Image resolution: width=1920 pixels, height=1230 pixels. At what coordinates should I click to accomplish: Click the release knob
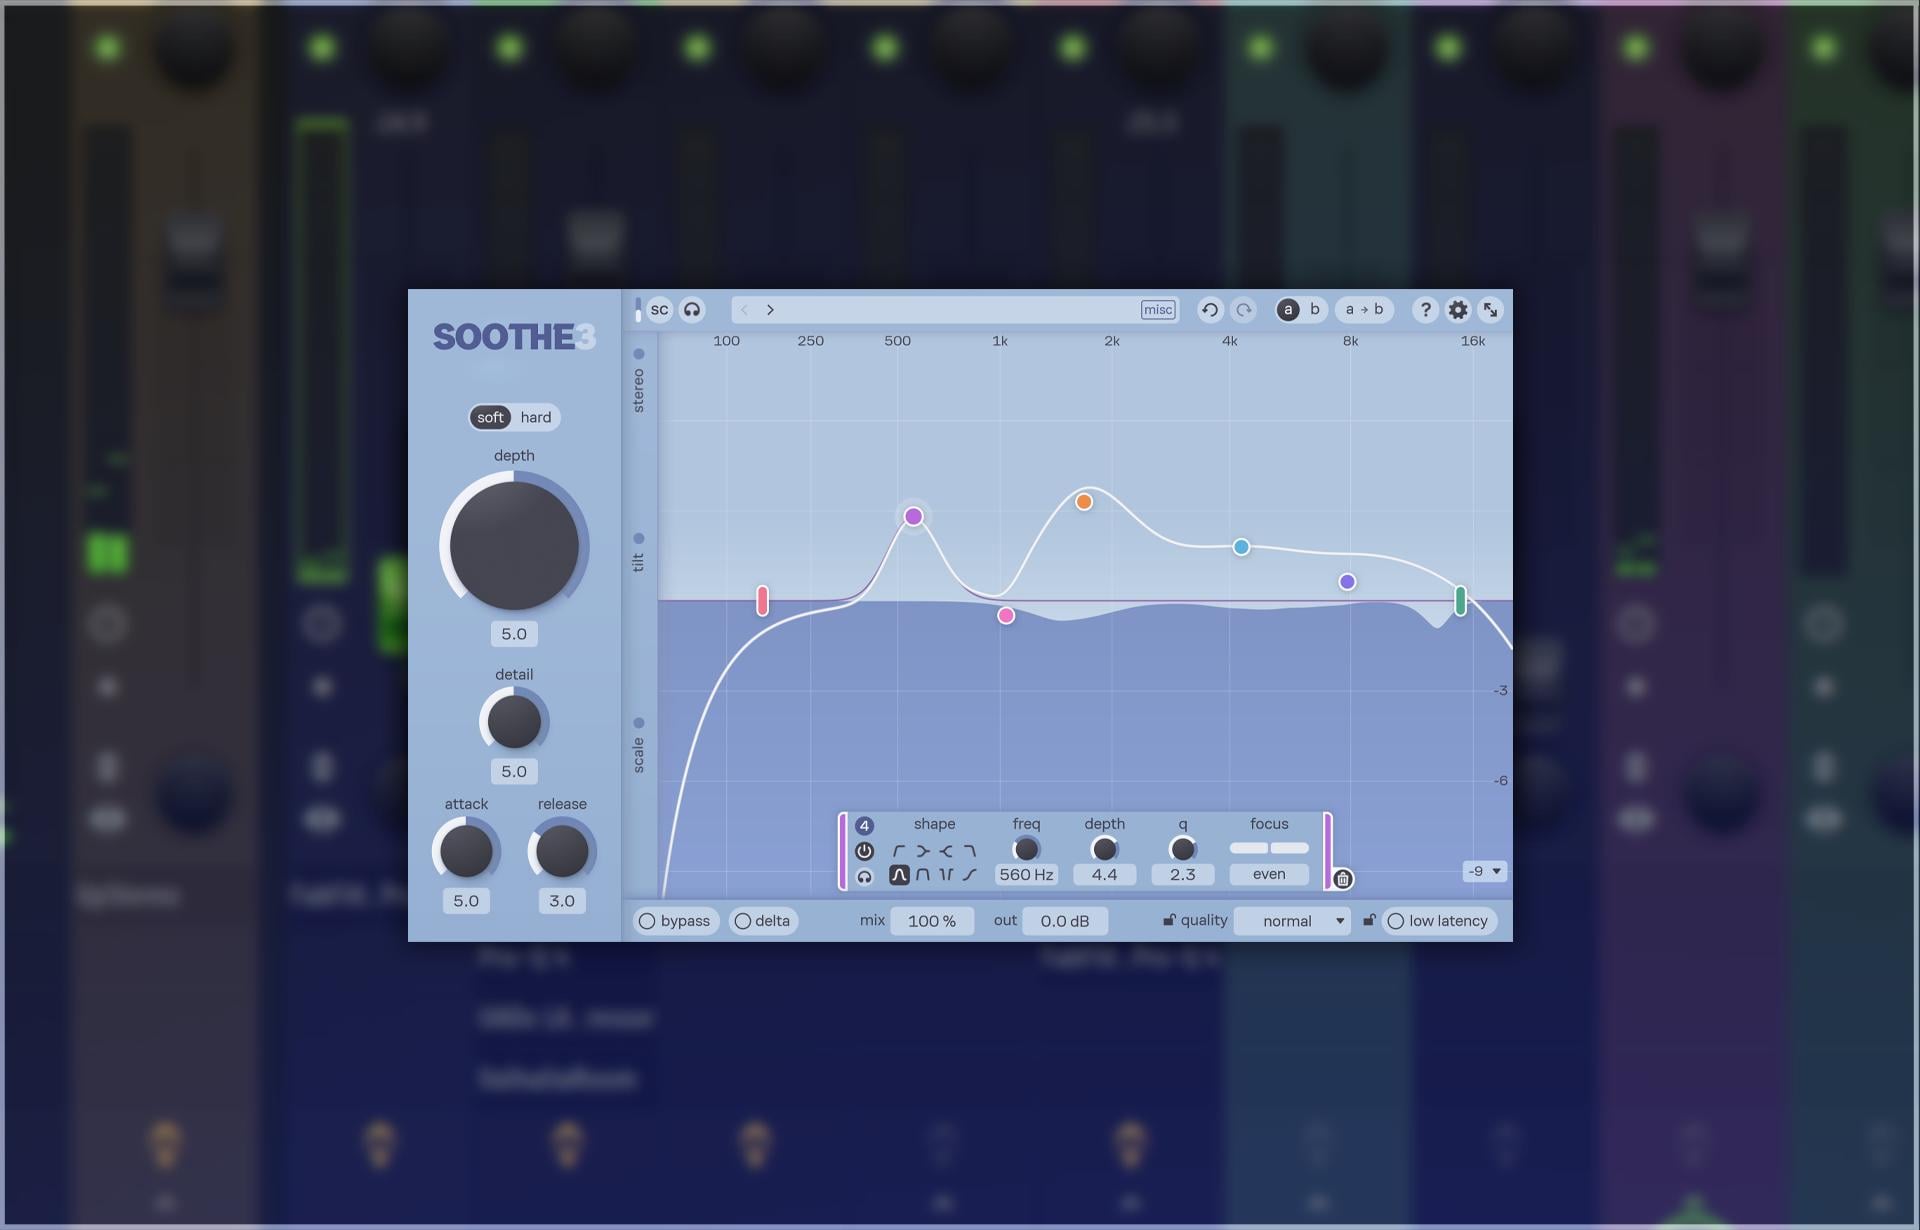[x=562, y=850]
